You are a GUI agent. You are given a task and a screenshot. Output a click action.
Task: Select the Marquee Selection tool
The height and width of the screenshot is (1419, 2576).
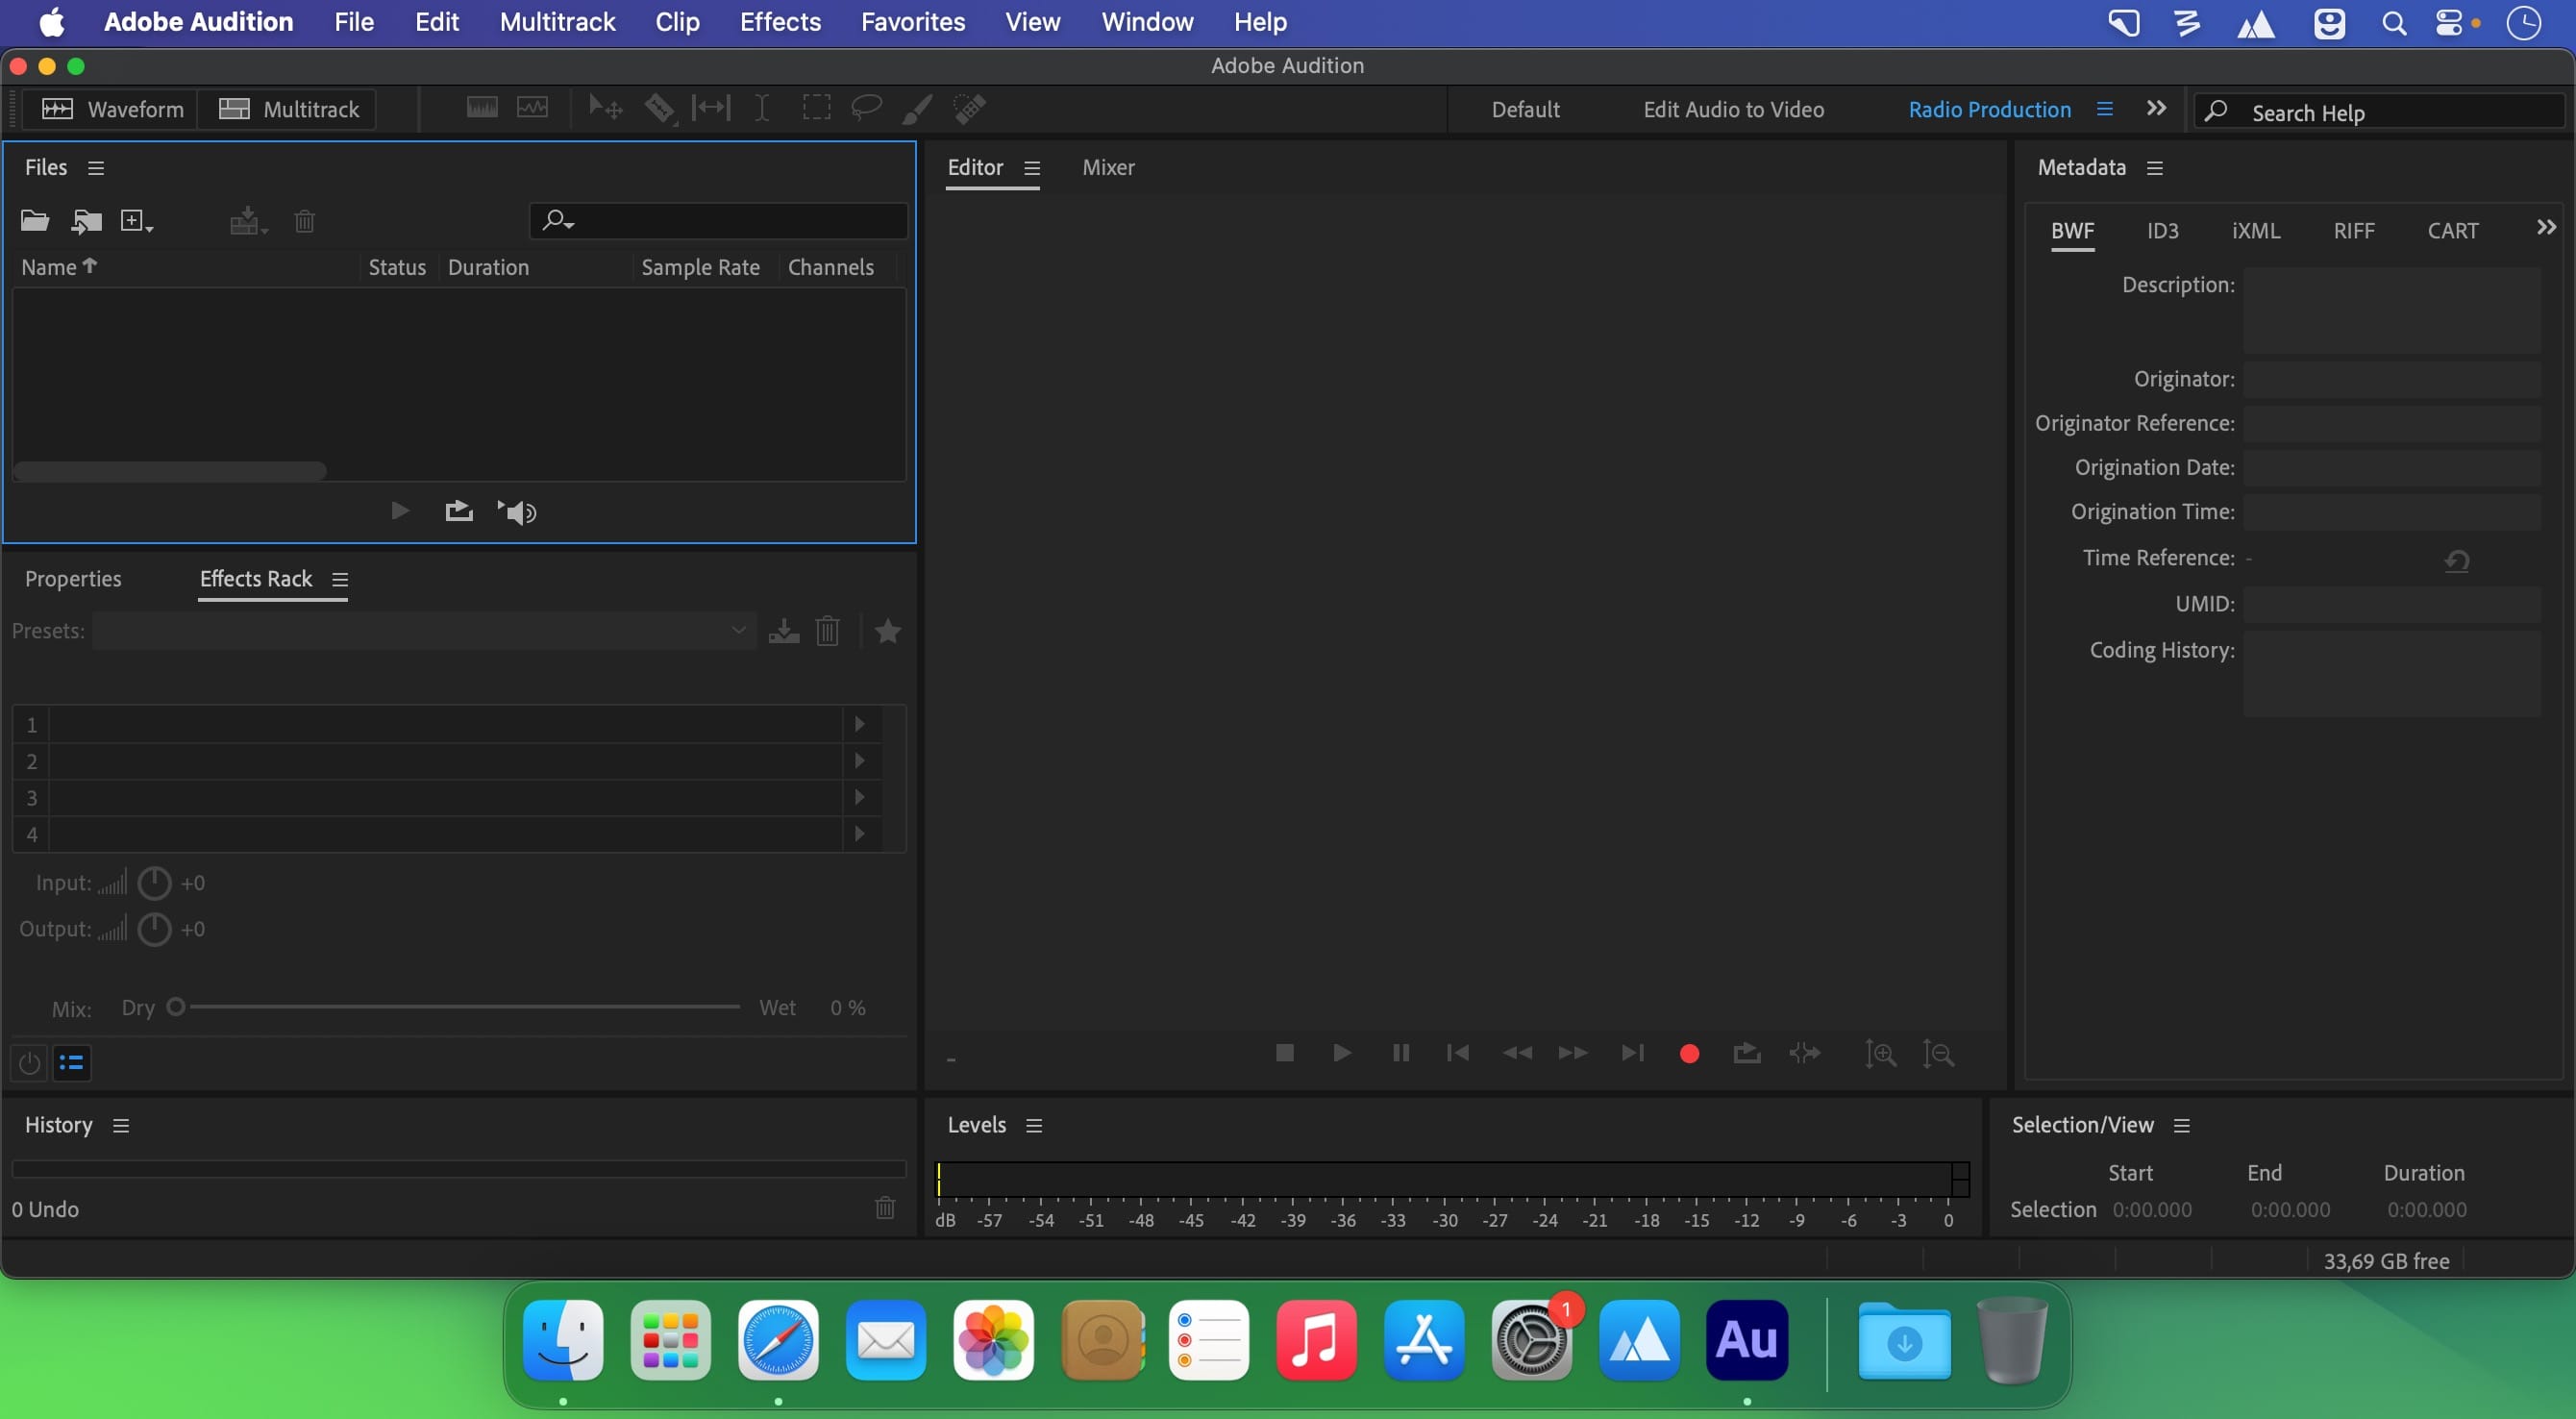coord(816,108)
